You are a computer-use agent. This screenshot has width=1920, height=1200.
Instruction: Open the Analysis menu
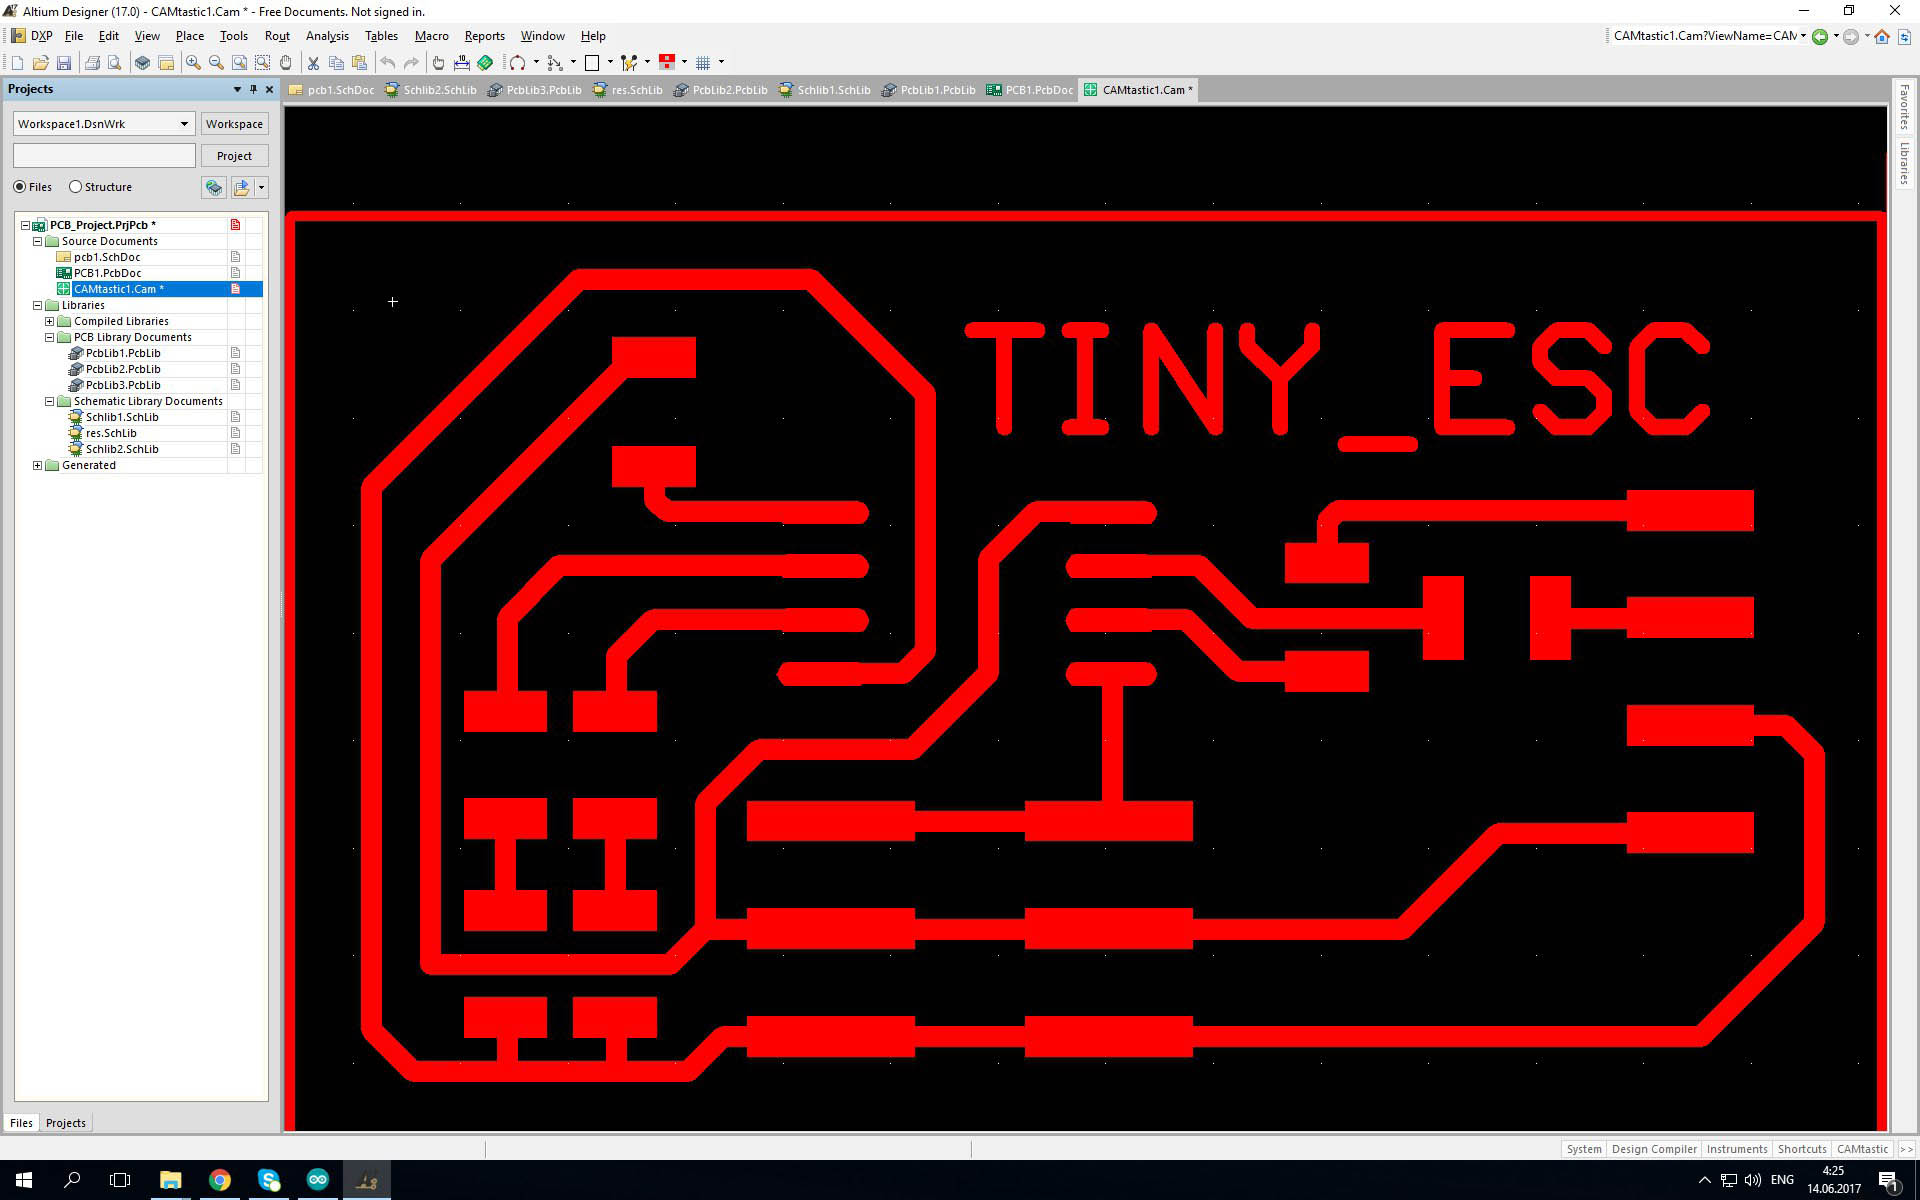click(327, 36)
